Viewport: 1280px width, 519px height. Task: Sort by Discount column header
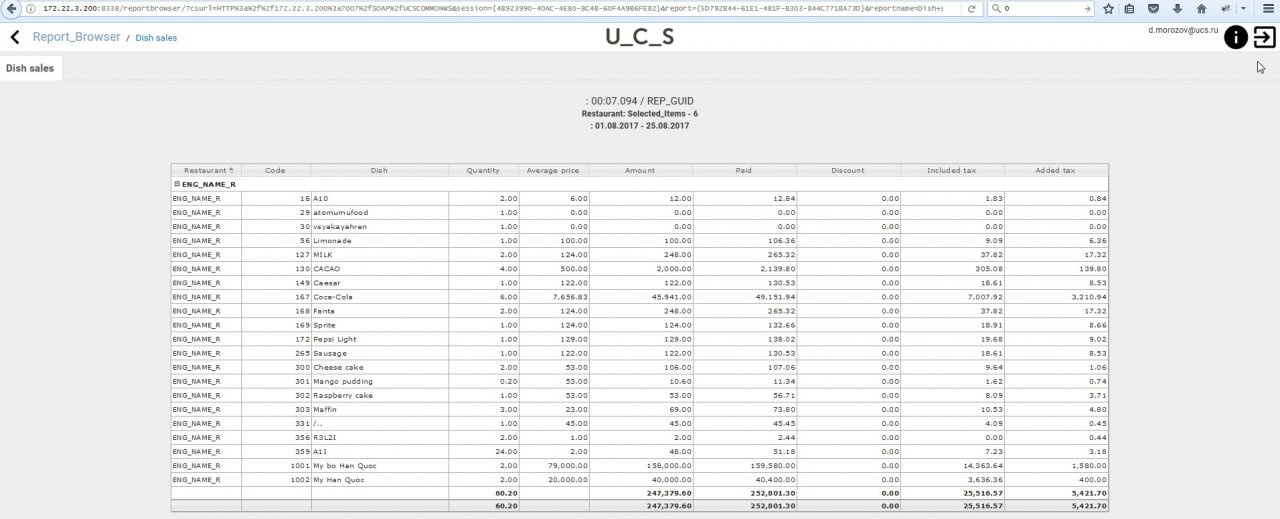point(848,170)
